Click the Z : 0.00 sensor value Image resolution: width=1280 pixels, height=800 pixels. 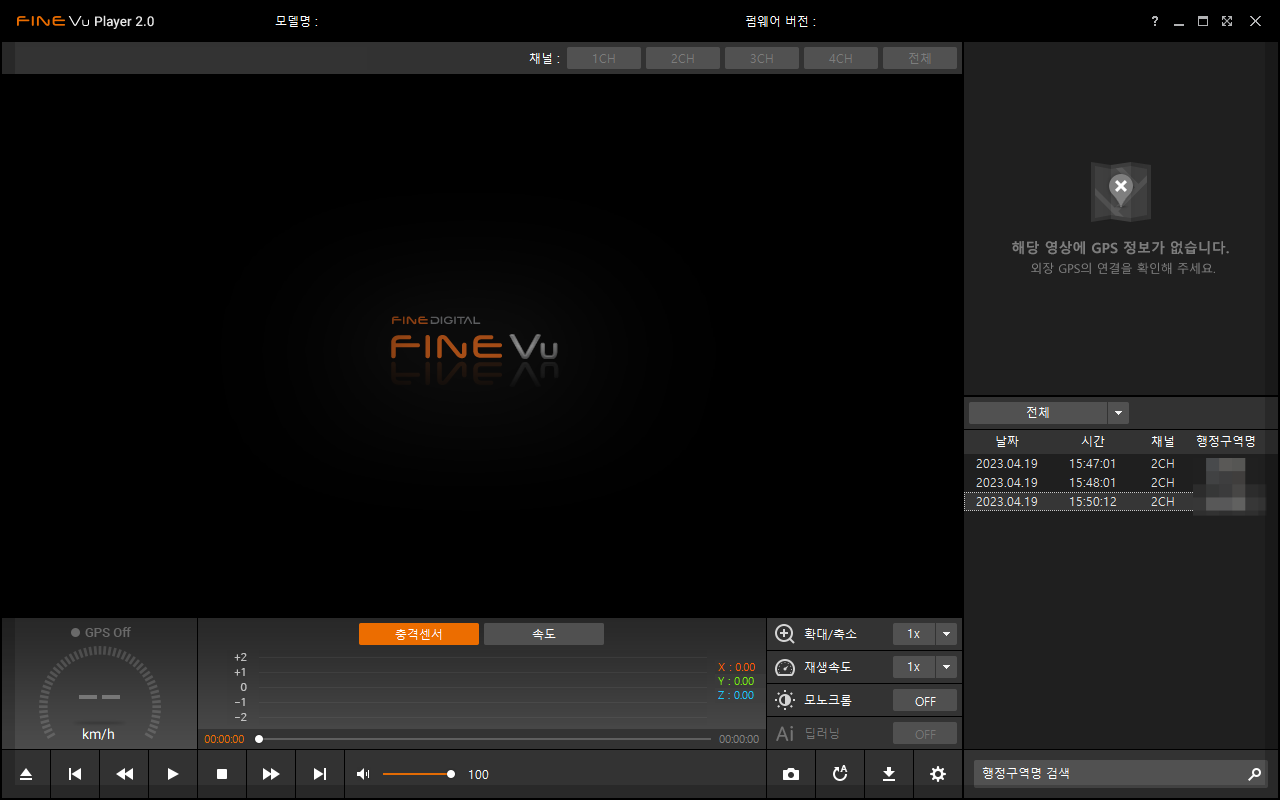(737, 695)
